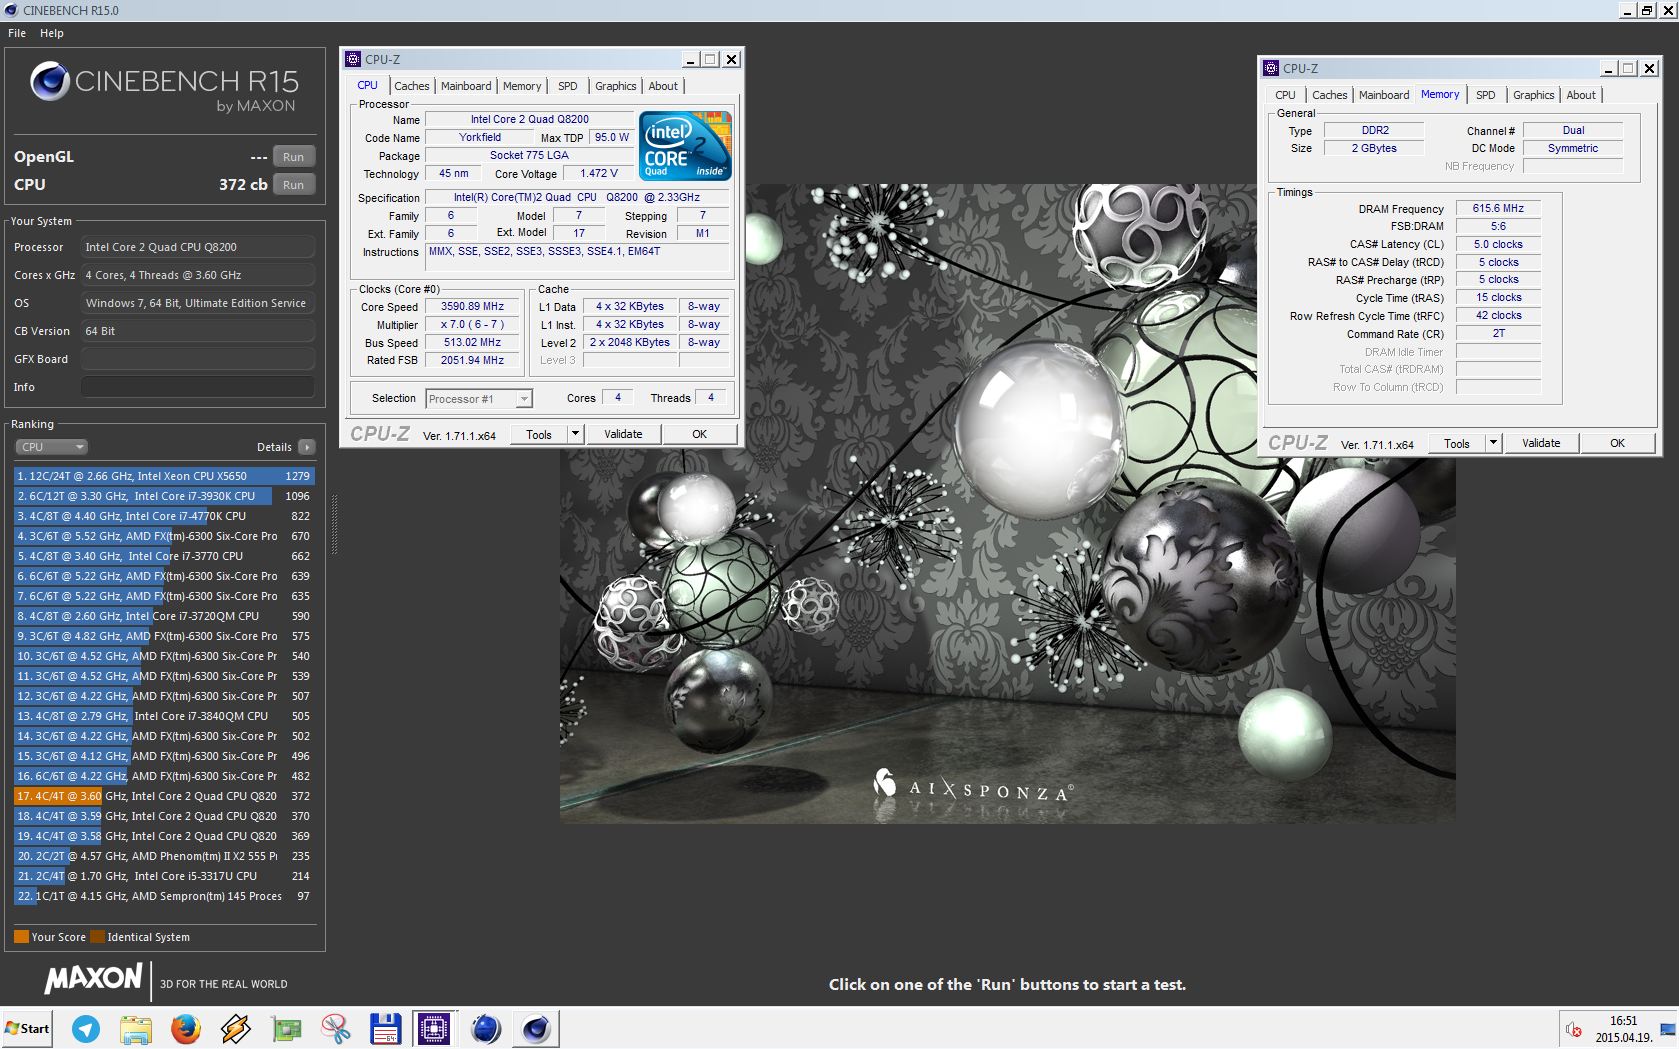
Task: Click the left CPU-Z window title icon
Action: pos(353,59)
